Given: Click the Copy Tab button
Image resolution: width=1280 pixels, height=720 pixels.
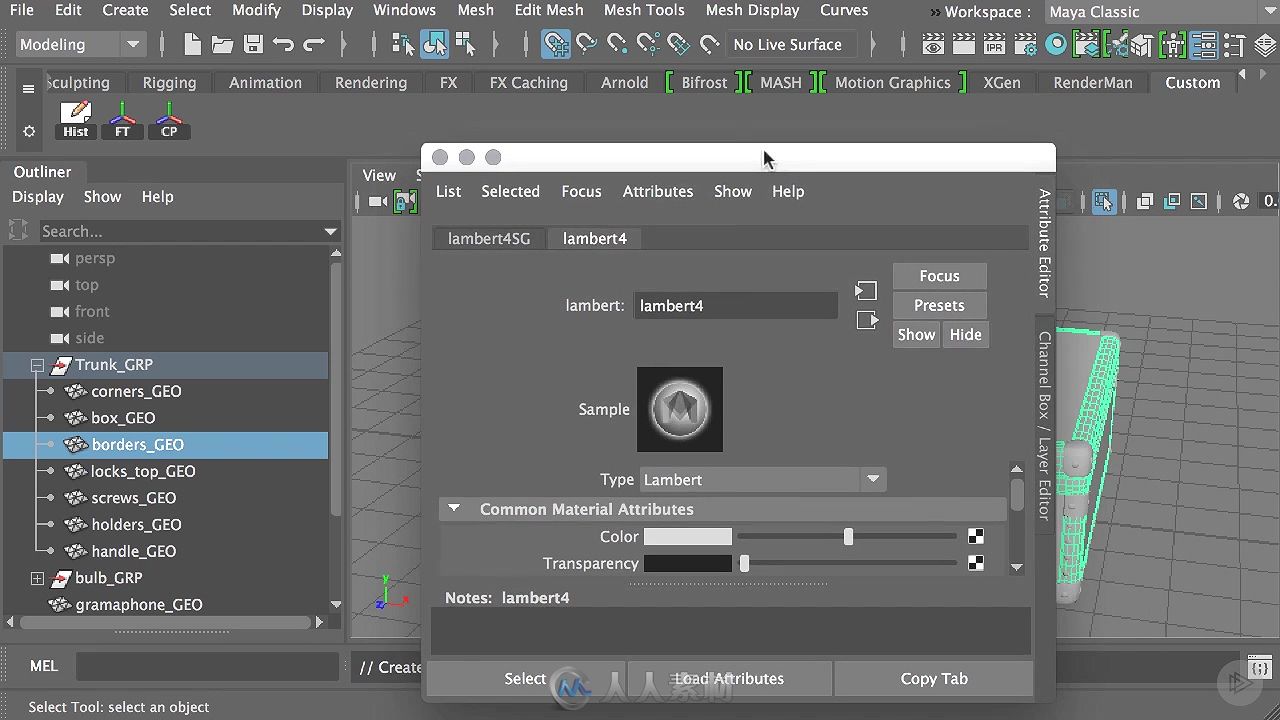Looking at the screenshot, I should click(x=934, y=678).
